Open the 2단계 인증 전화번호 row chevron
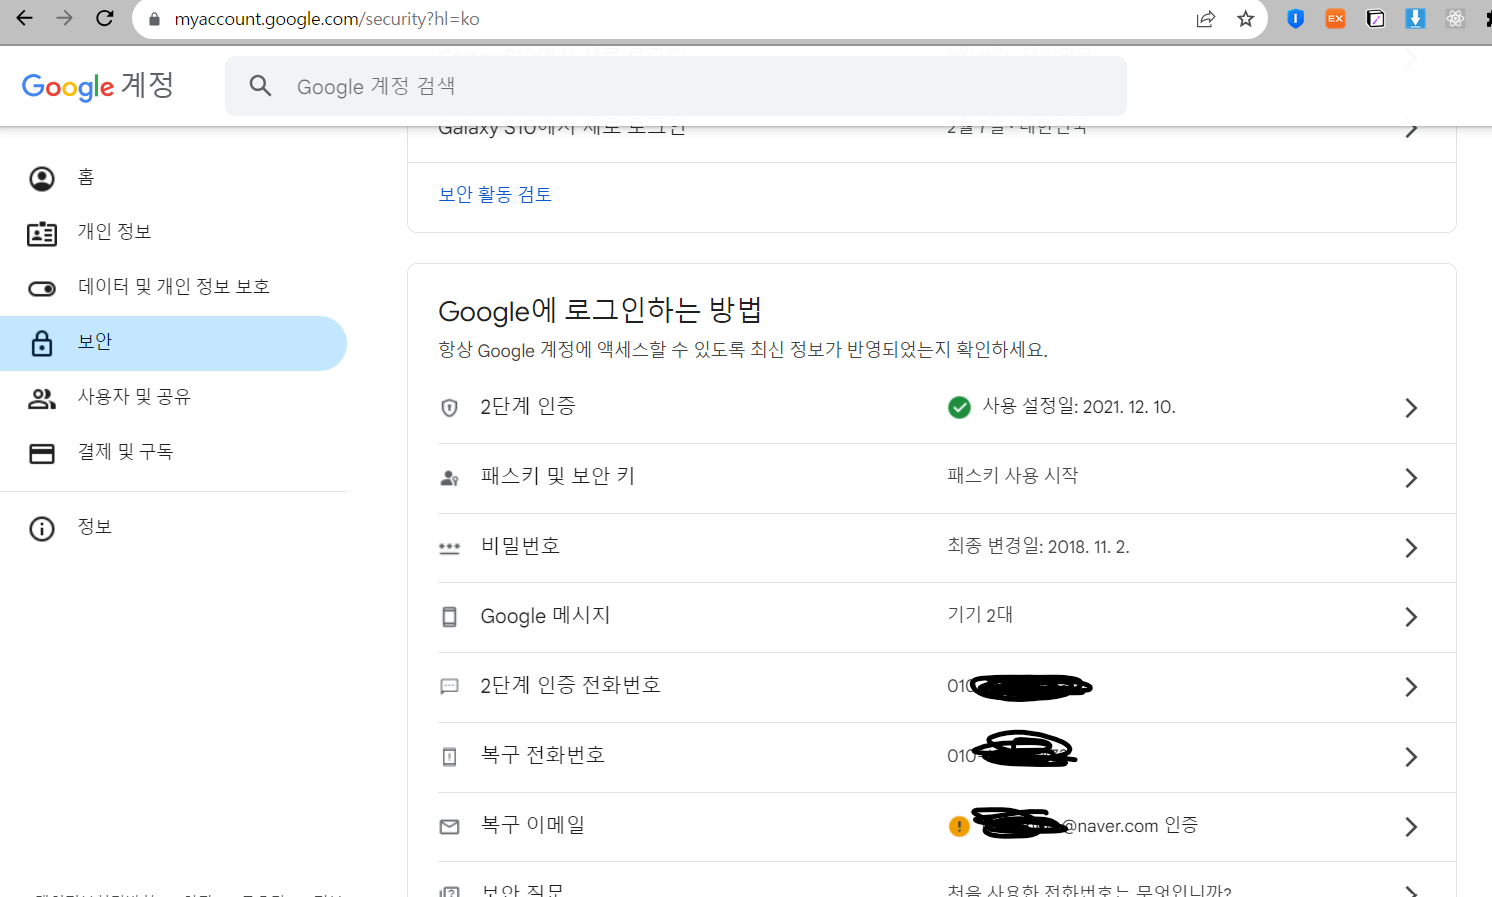The image size is (1492, 897). (1411, 687)
